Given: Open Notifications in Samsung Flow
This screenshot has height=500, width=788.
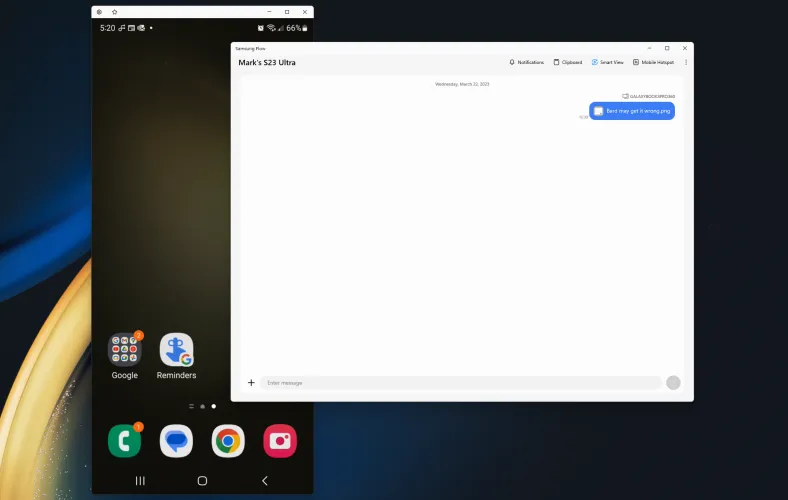Looking at the screenshot, I should pyautogui.click(x=527, y=62).
